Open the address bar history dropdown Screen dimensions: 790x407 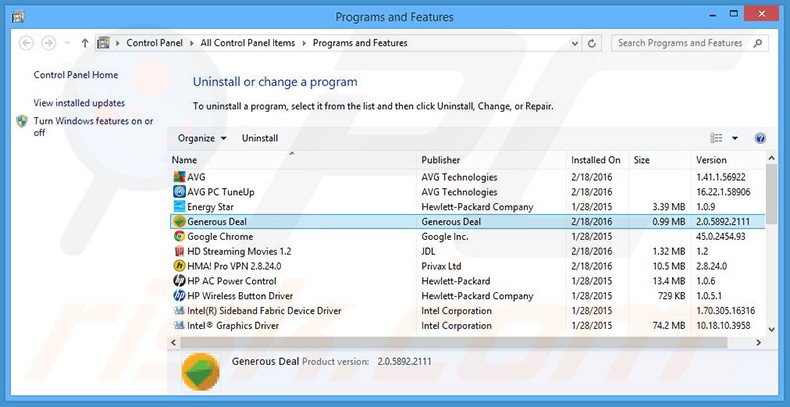pos(575,44)
